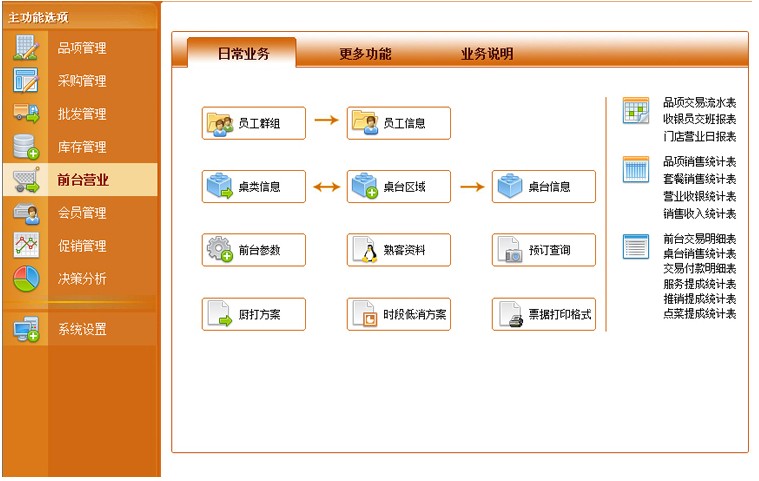Open the 桌台信息 button

(x=544, y=186)
